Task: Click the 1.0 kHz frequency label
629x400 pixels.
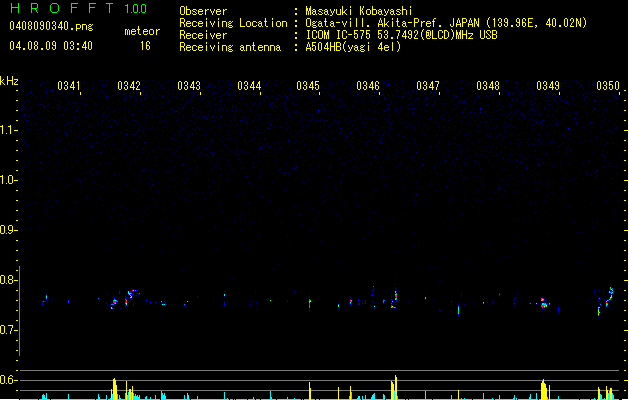Action: [x=8, y=180]
